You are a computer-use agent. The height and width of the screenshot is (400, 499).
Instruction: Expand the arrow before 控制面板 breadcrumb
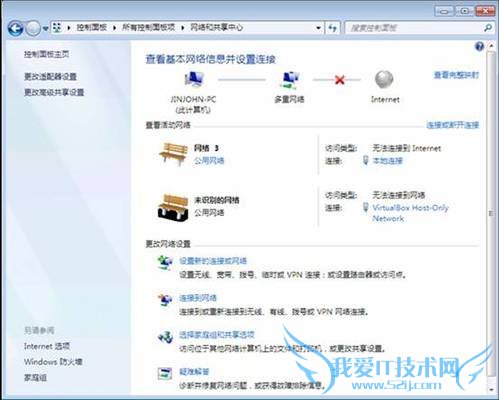point(69,28)
